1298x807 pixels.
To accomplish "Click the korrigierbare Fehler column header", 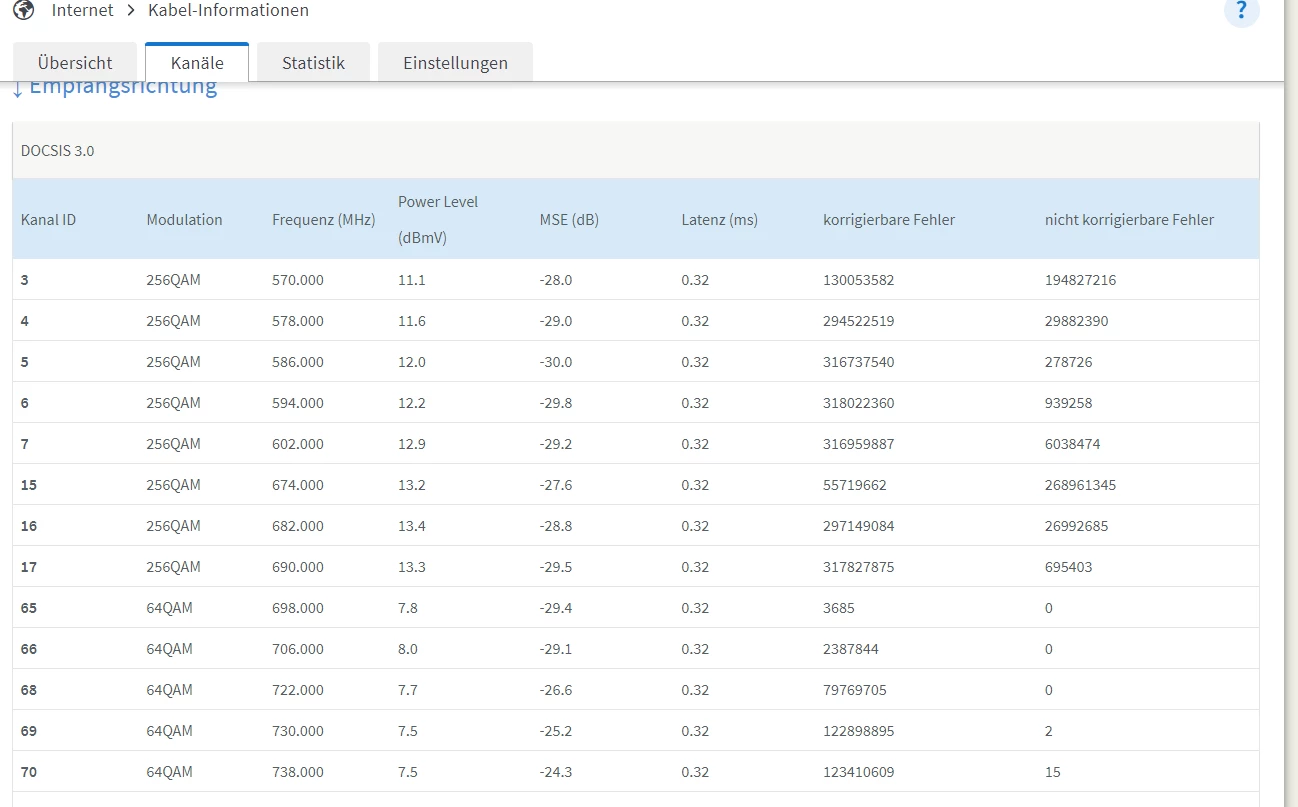I will (888, 219).
